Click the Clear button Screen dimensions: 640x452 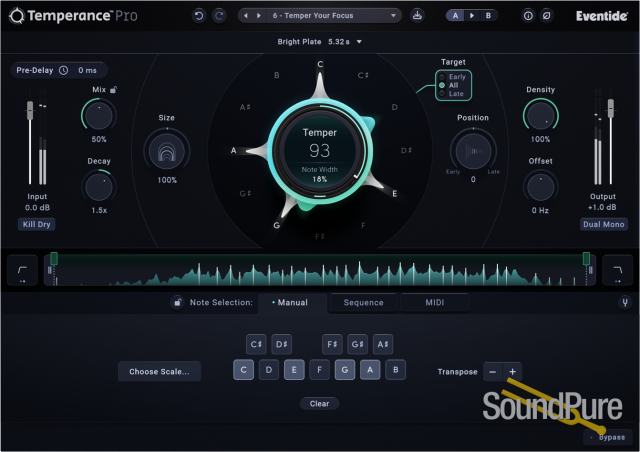pos(319,404)
